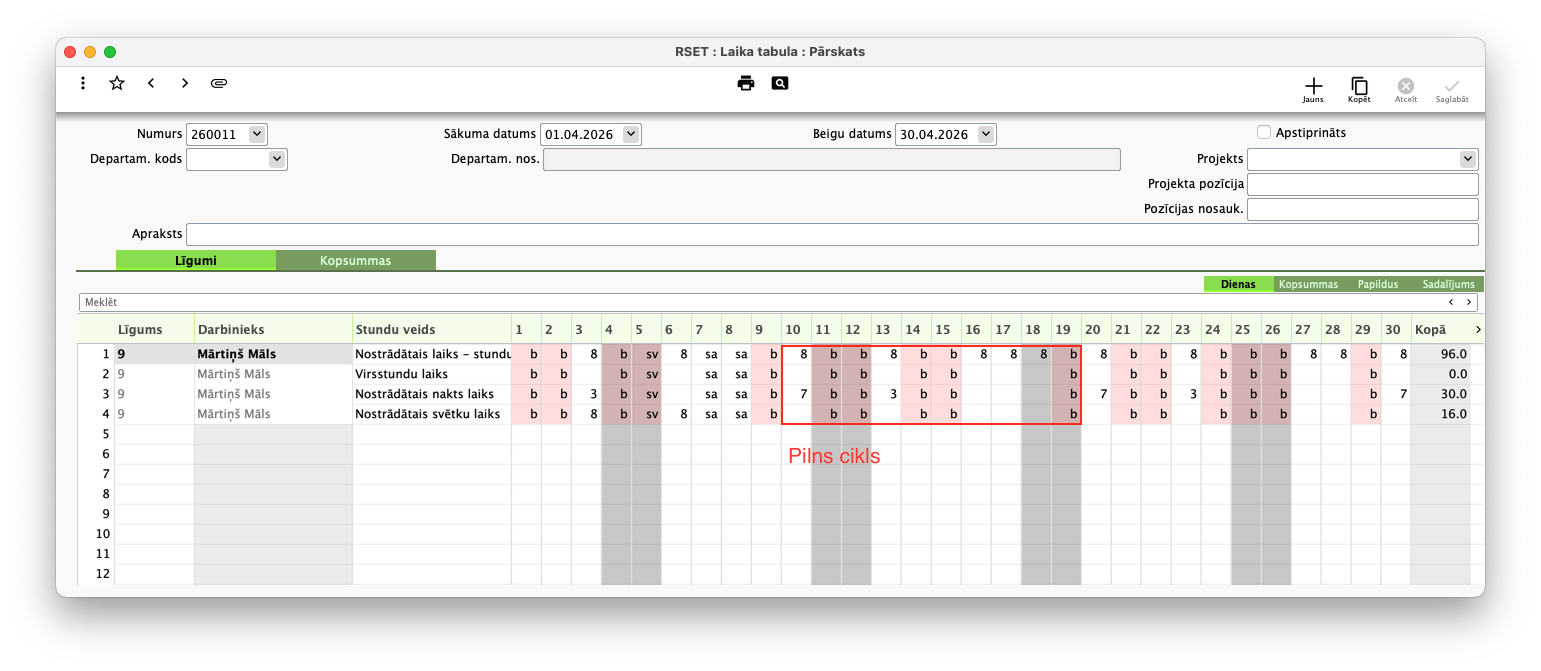
Task: Click into the Apraksts text field
Action: (832, 234)
